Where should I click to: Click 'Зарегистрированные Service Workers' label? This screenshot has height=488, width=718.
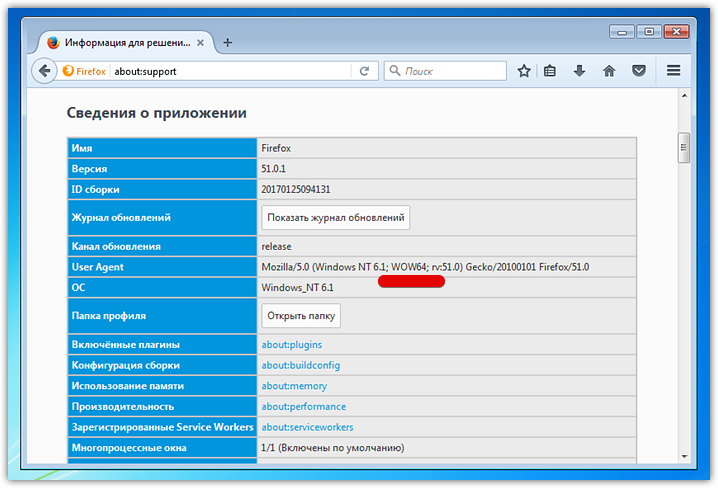point(163,427)
